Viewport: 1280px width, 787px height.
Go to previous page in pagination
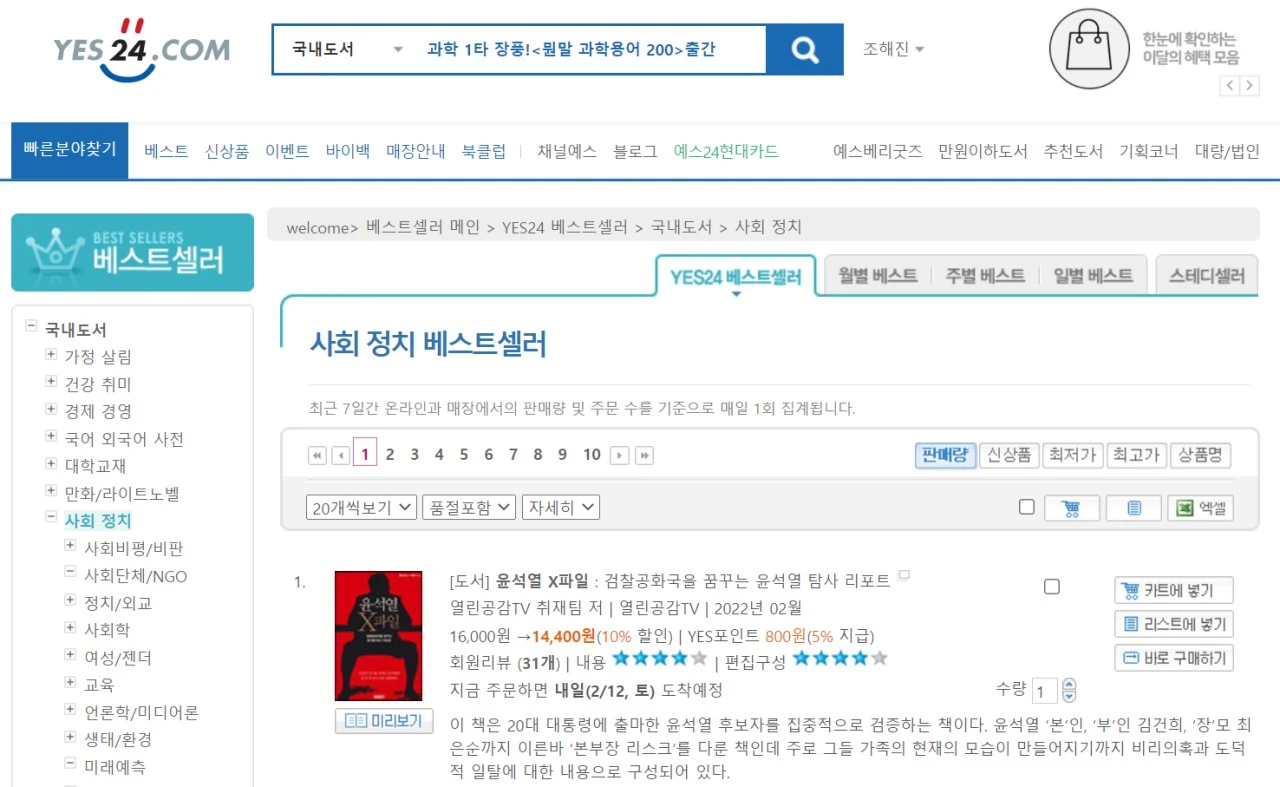pos(340,455)
